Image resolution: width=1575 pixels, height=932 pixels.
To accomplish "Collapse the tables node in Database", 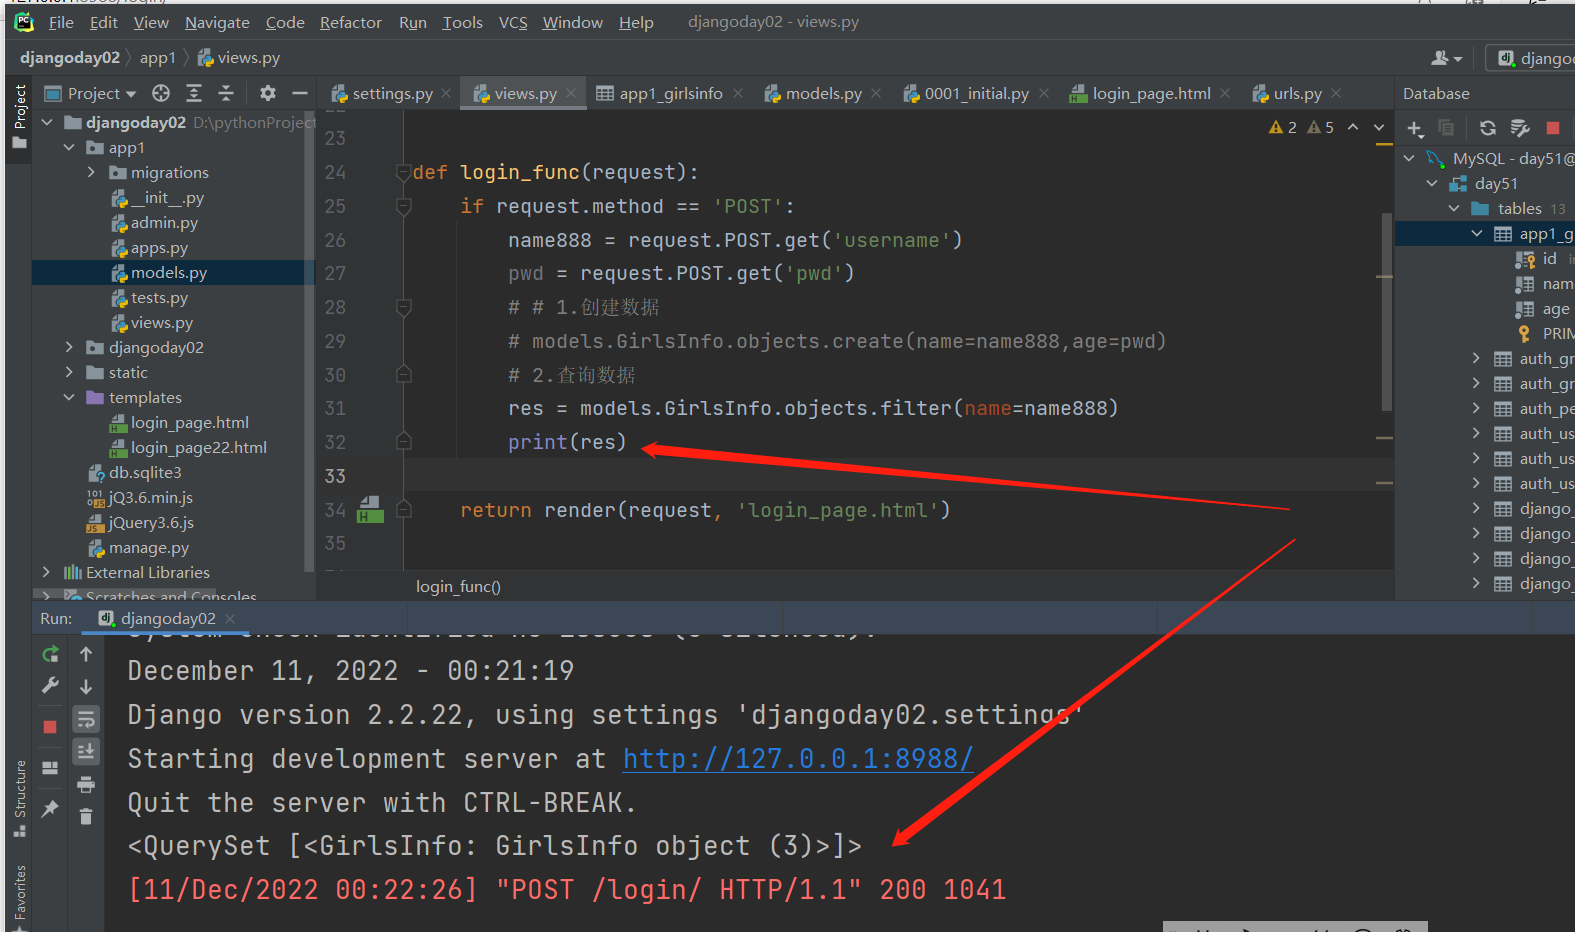I will pyautogui.click(x=1454, y=208).
